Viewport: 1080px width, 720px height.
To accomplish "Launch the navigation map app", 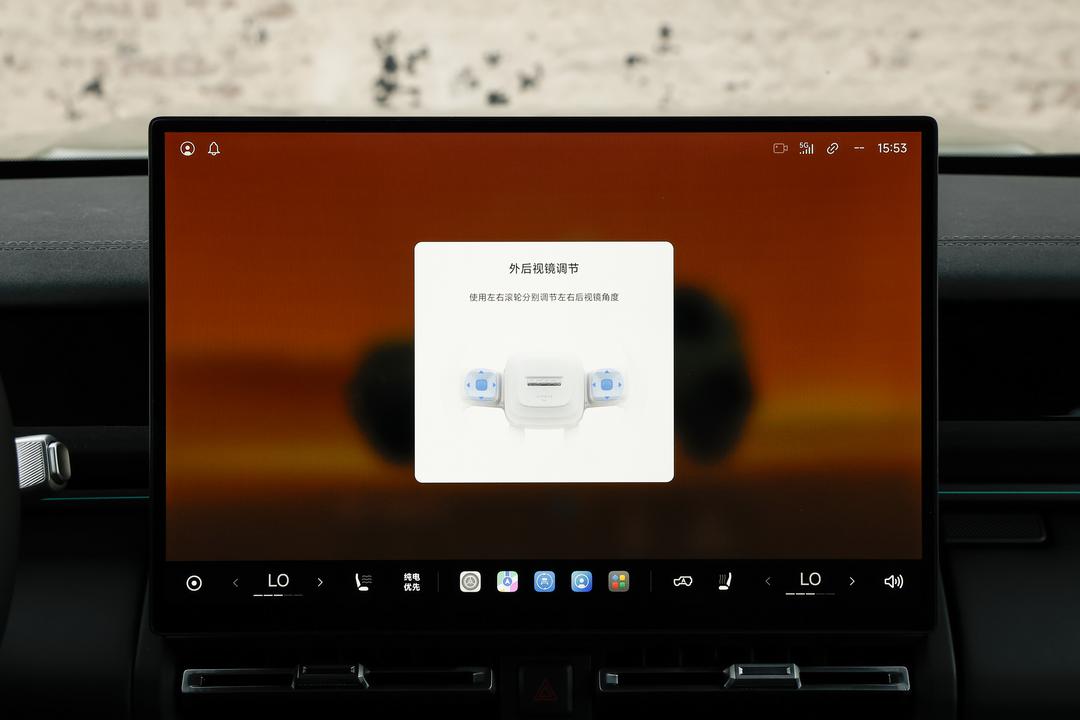I will pyautogui.click(x=508, y=582).
